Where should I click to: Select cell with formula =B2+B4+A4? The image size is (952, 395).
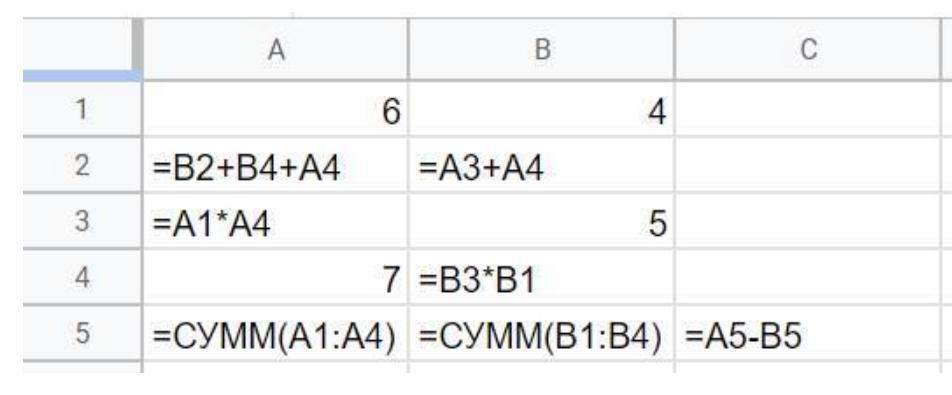(x=276, y=165)
